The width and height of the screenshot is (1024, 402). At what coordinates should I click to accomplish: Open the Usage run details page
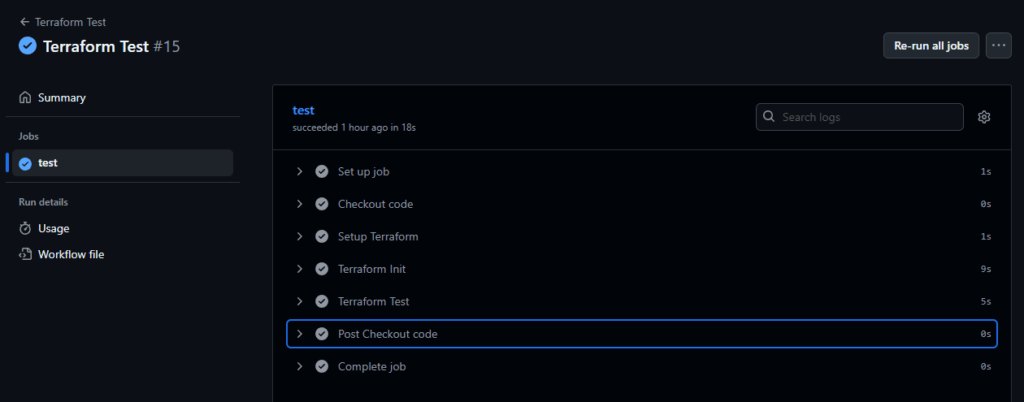tap(54, 228)
